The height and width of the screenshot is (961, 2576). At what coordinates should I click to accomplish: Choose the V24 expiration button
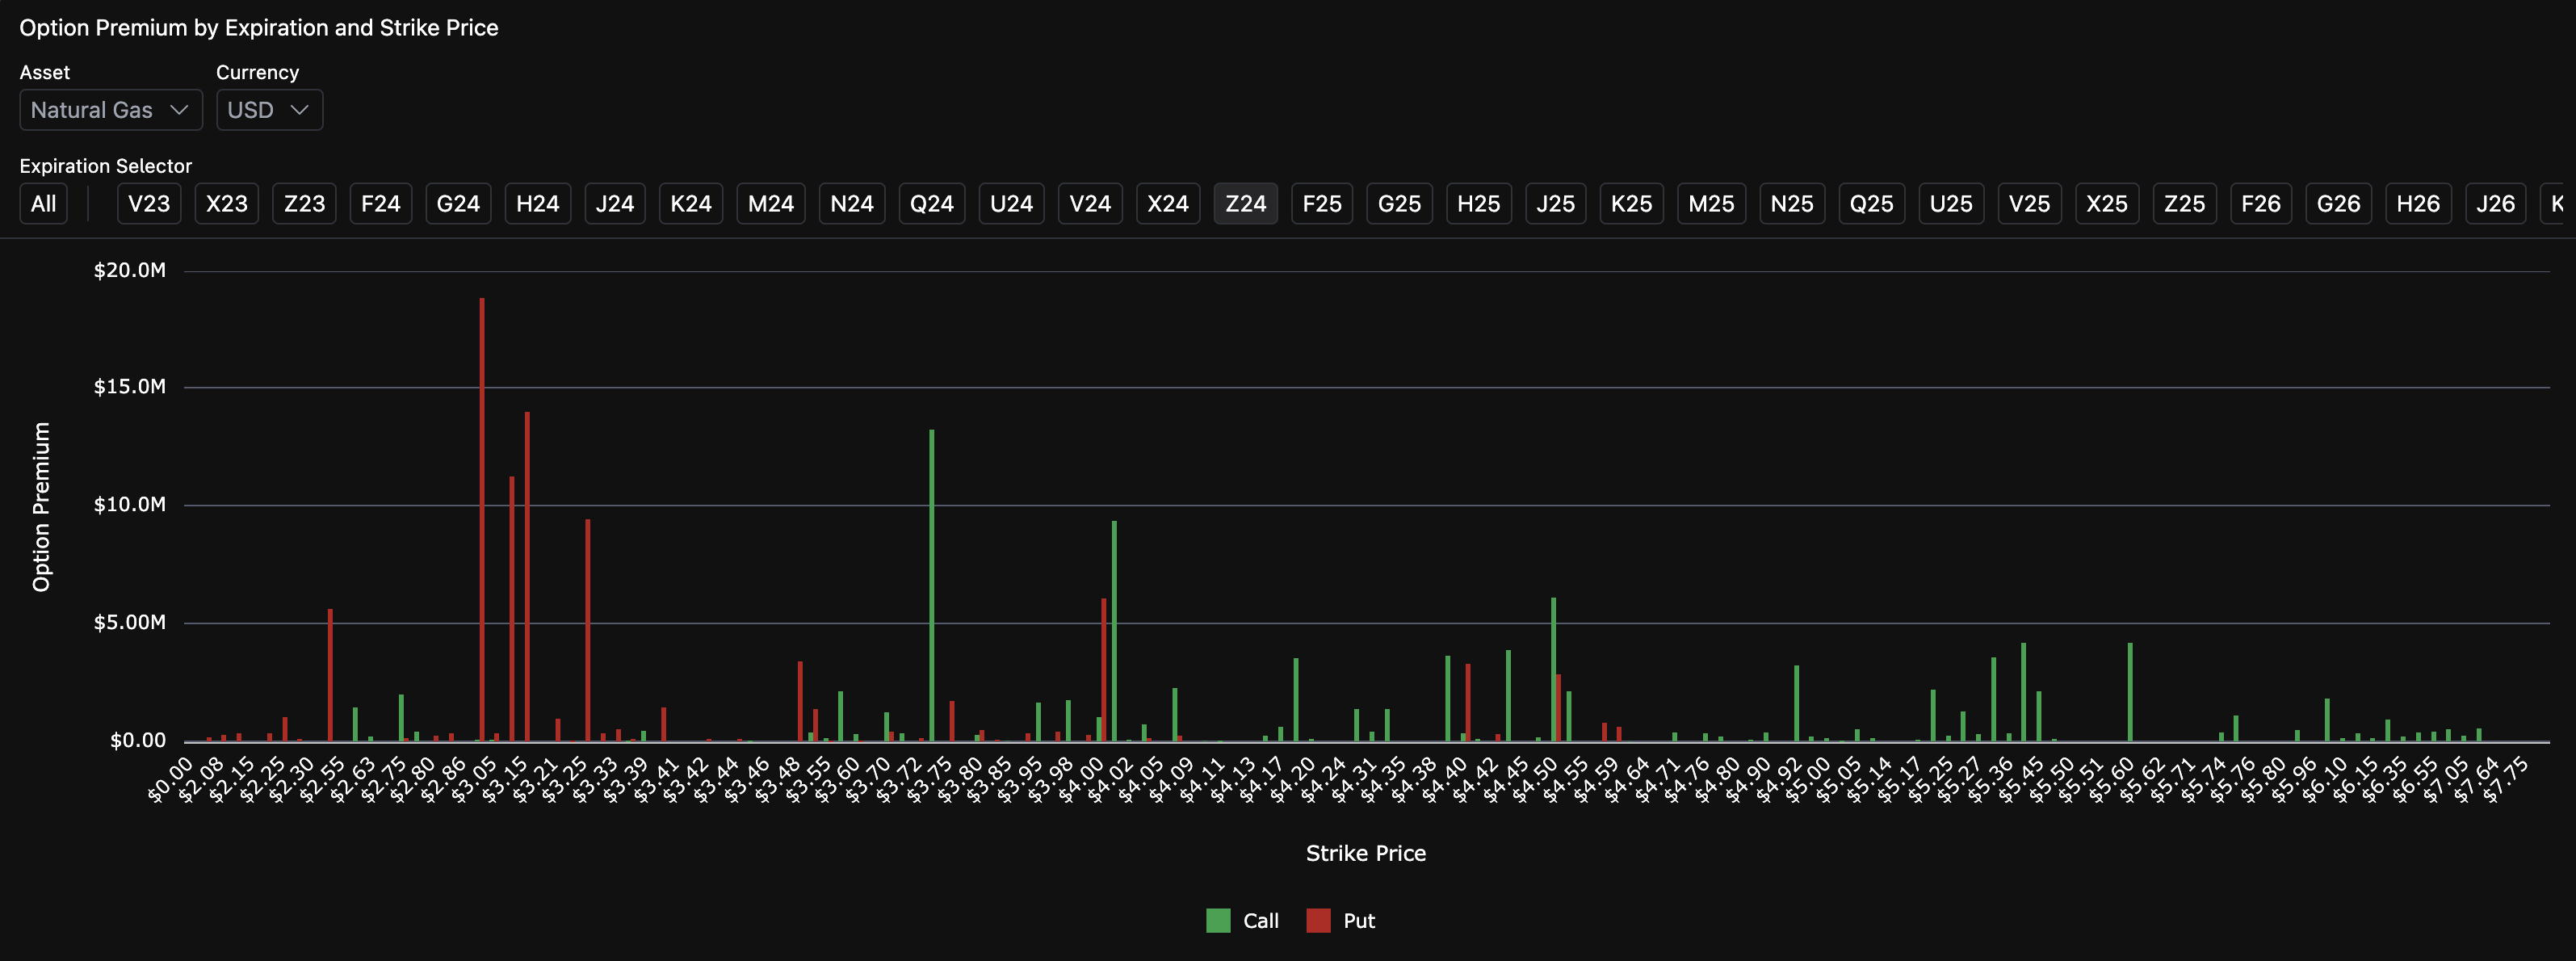(1090, 204)
